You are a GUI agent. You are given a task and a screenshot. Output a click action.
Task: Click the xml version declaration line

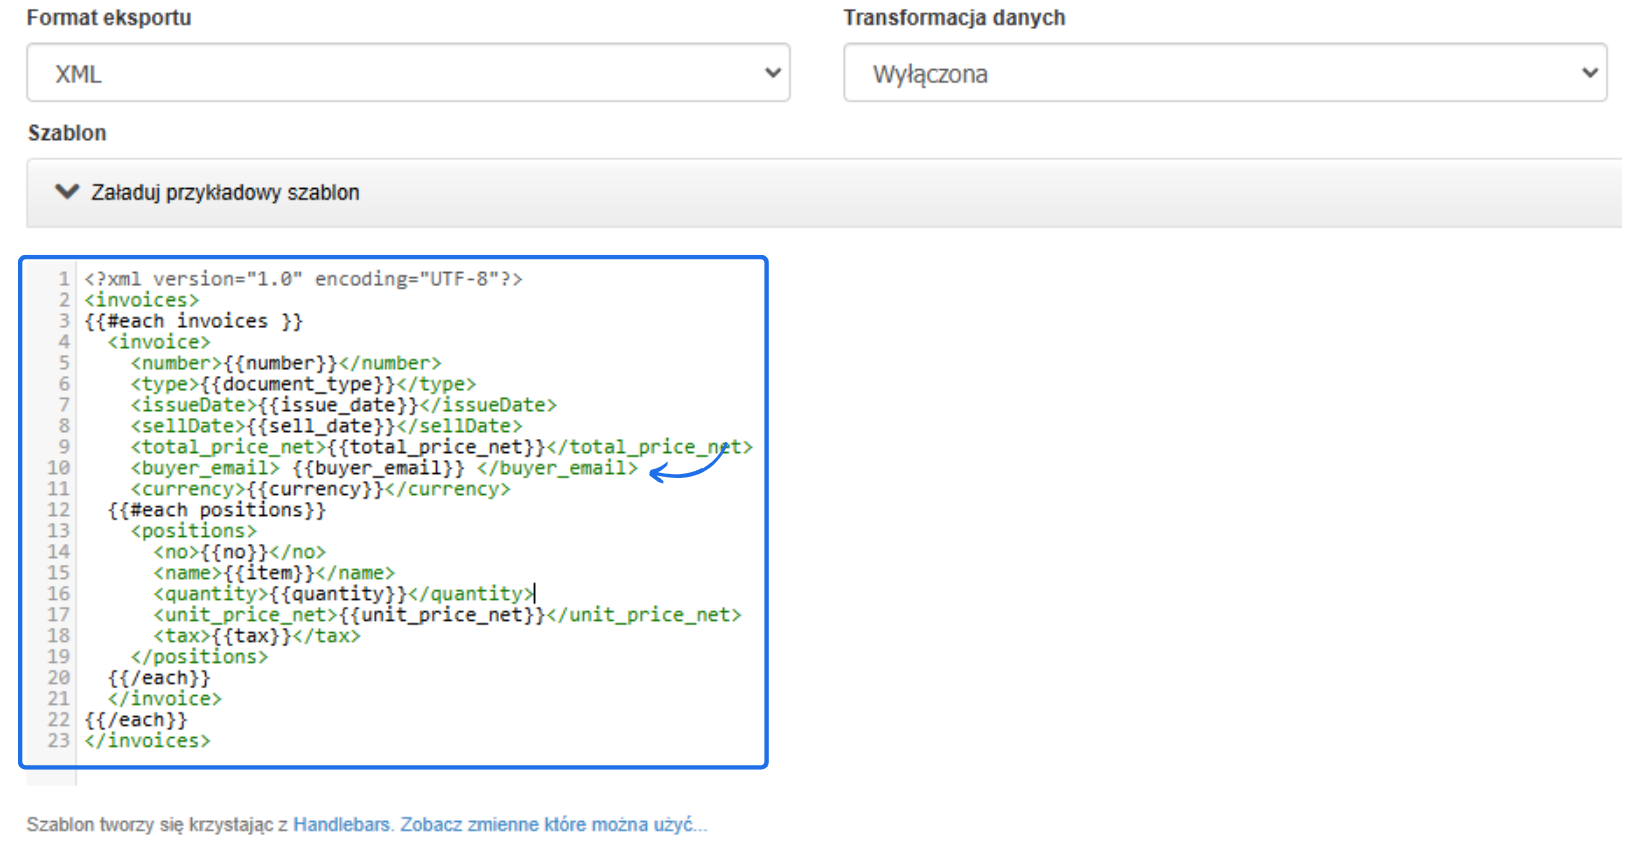tap(303, 279)
